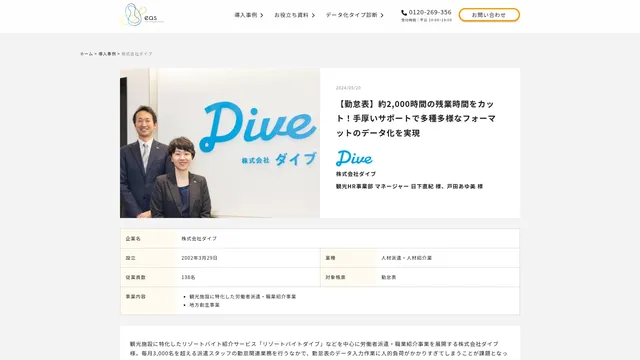Click the 事業内容 table label
The width and height of the screenshot is (640, 360).
[136, 297]
